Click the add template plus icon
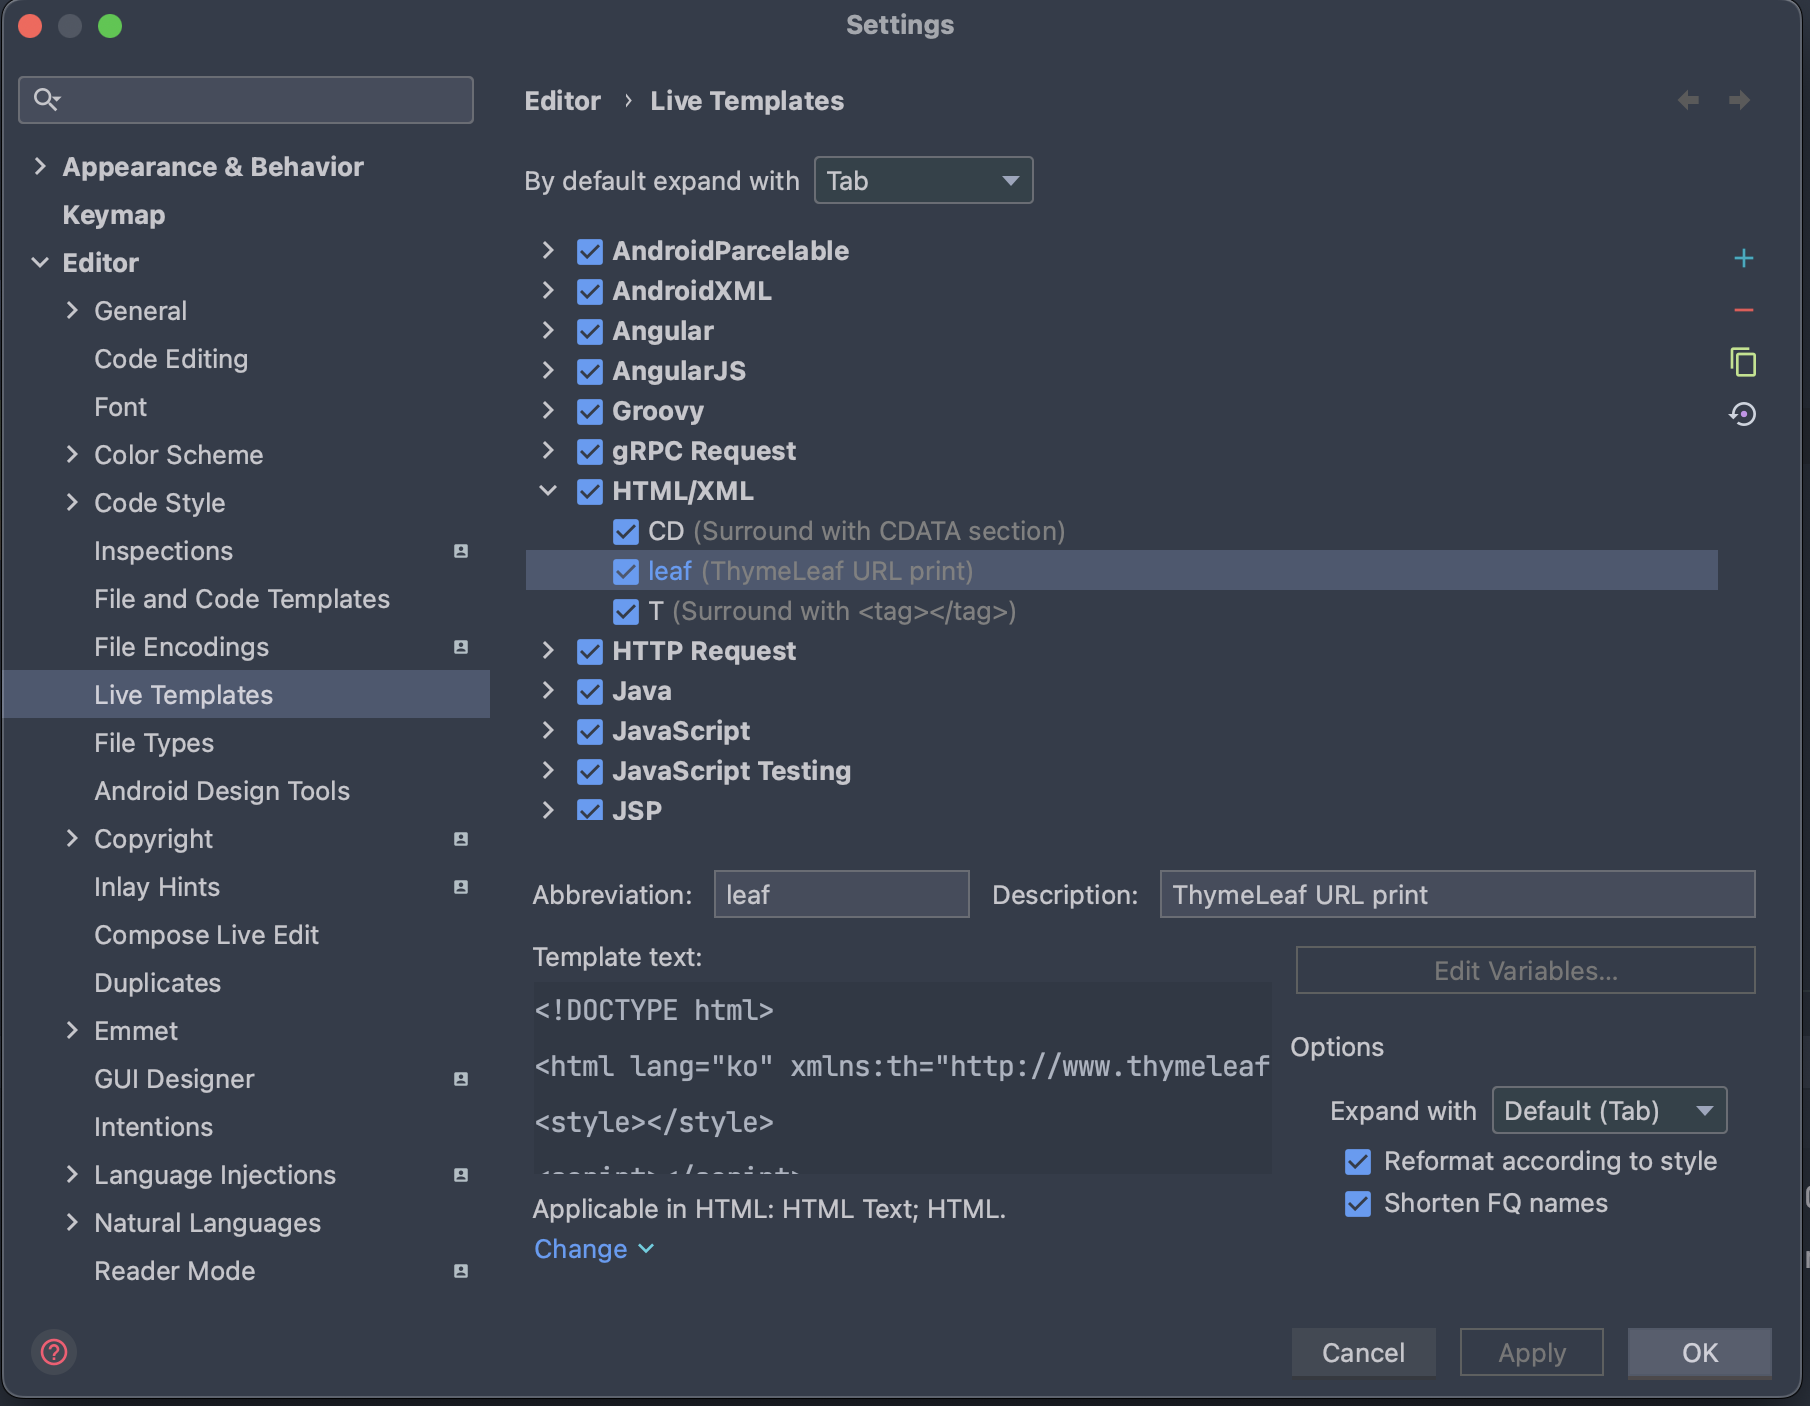This screenshot has height=1406, width=1810. click(1743, 258)
